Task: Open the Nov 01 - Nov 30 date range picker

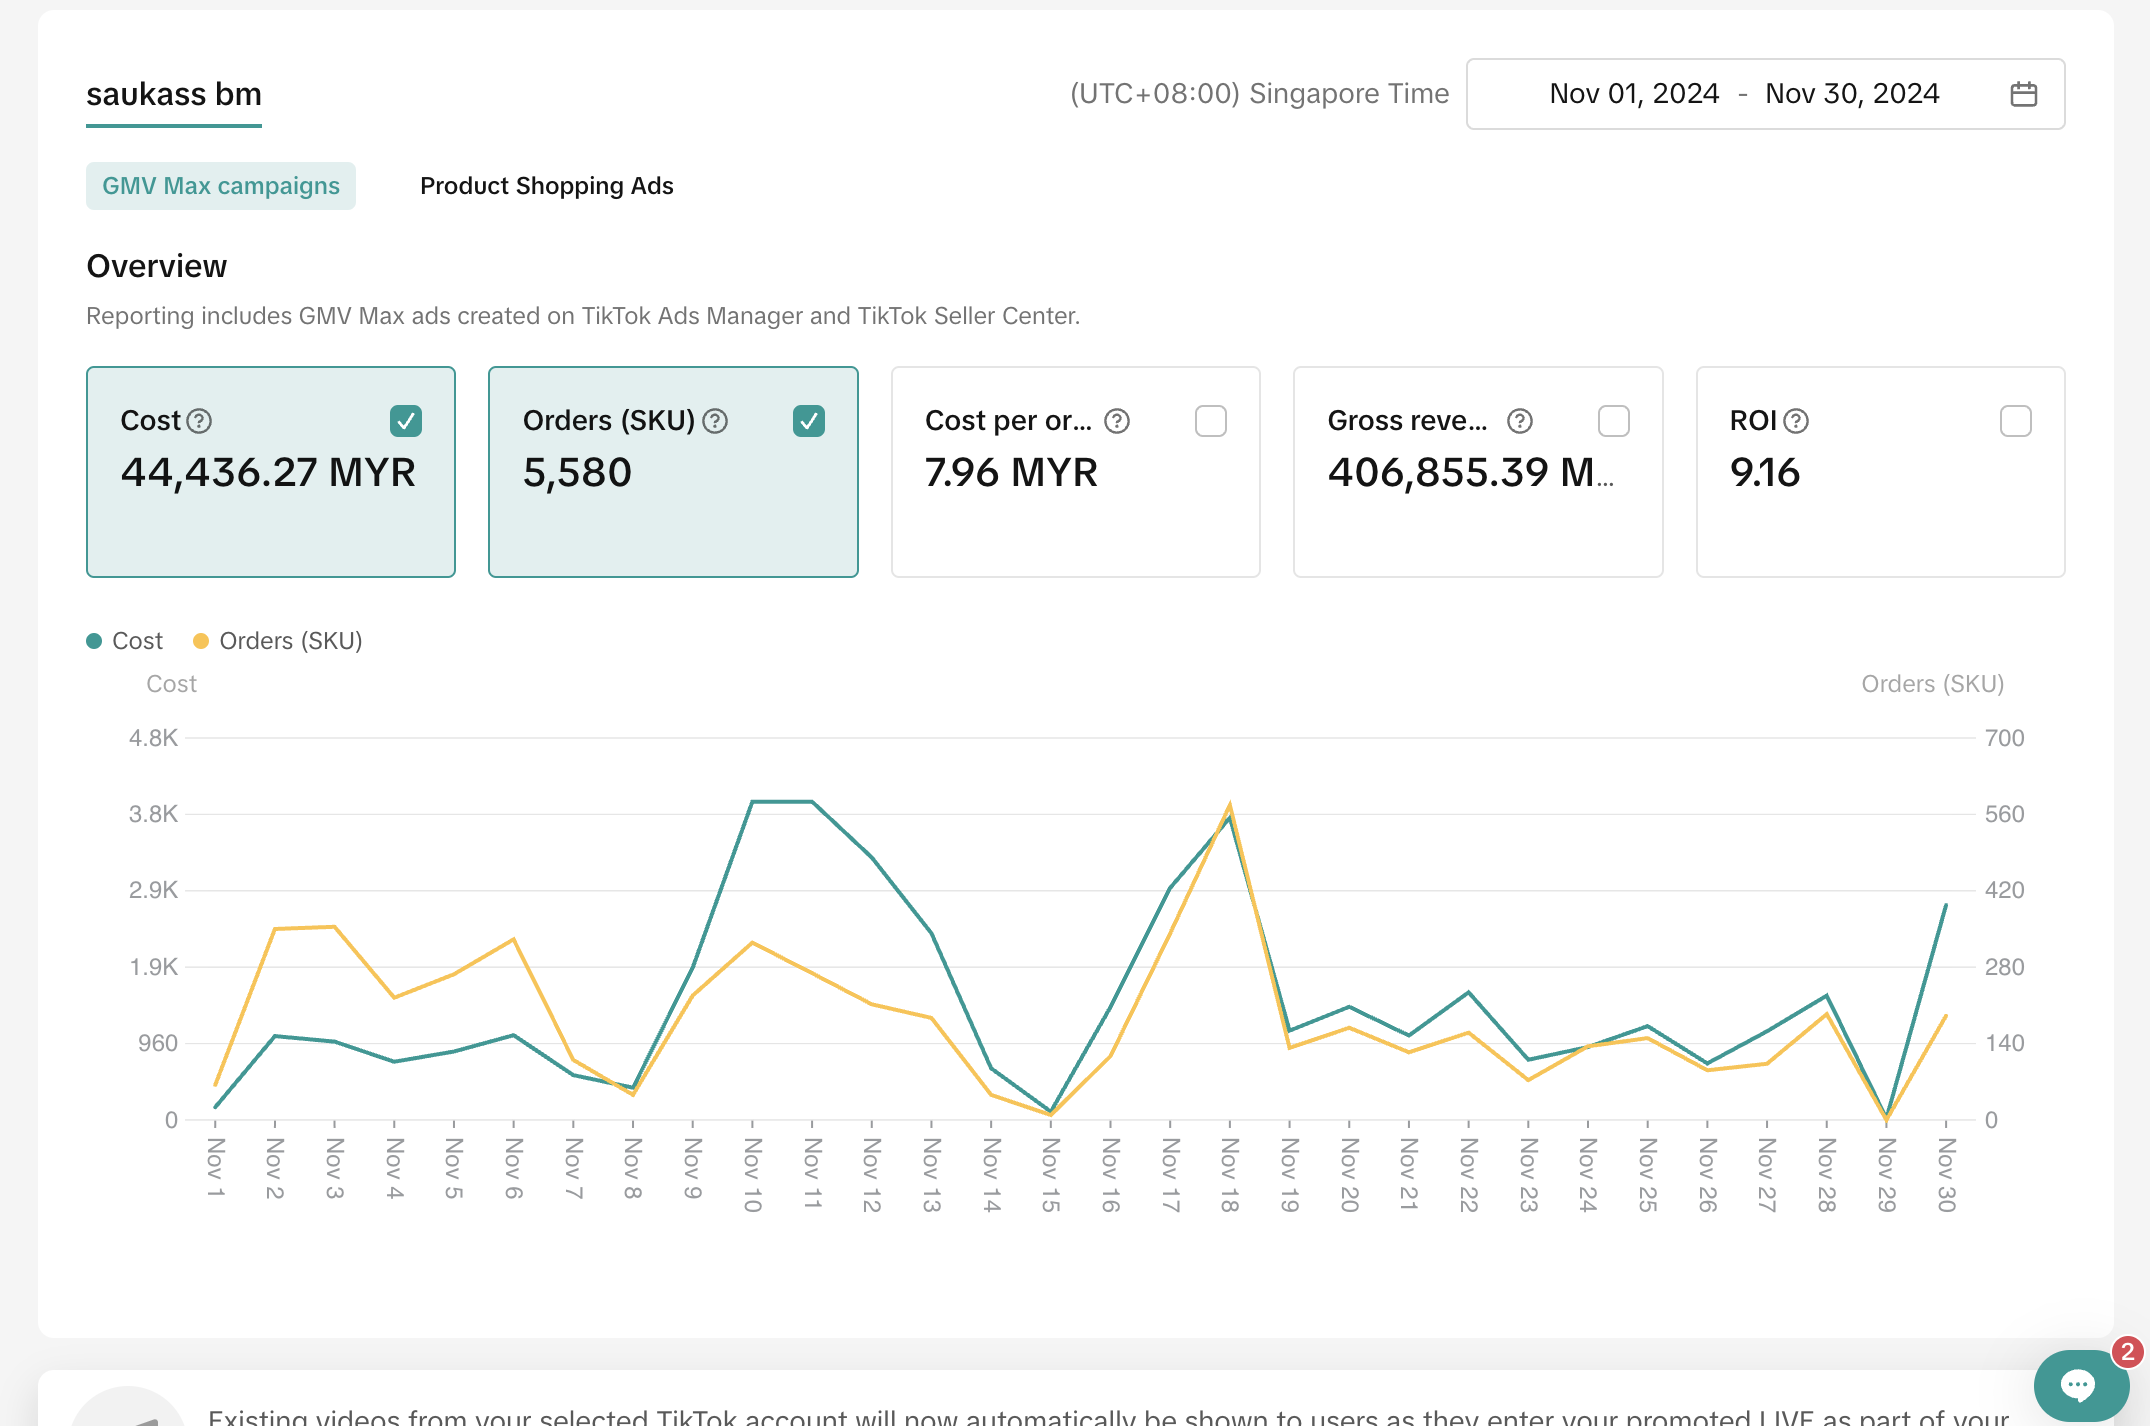Action: click(x=1744, y=94)
